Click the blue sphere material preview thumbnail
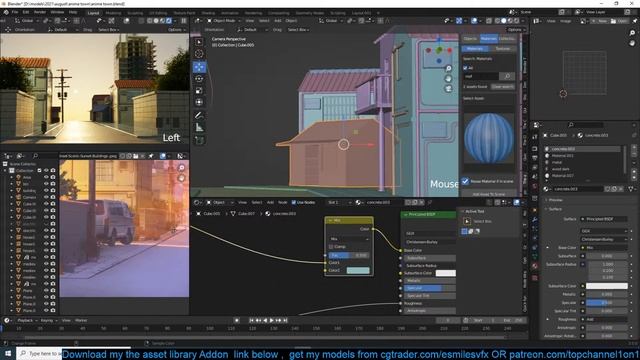The height and width of the screenshot is (360, 640). coord(488,138)
